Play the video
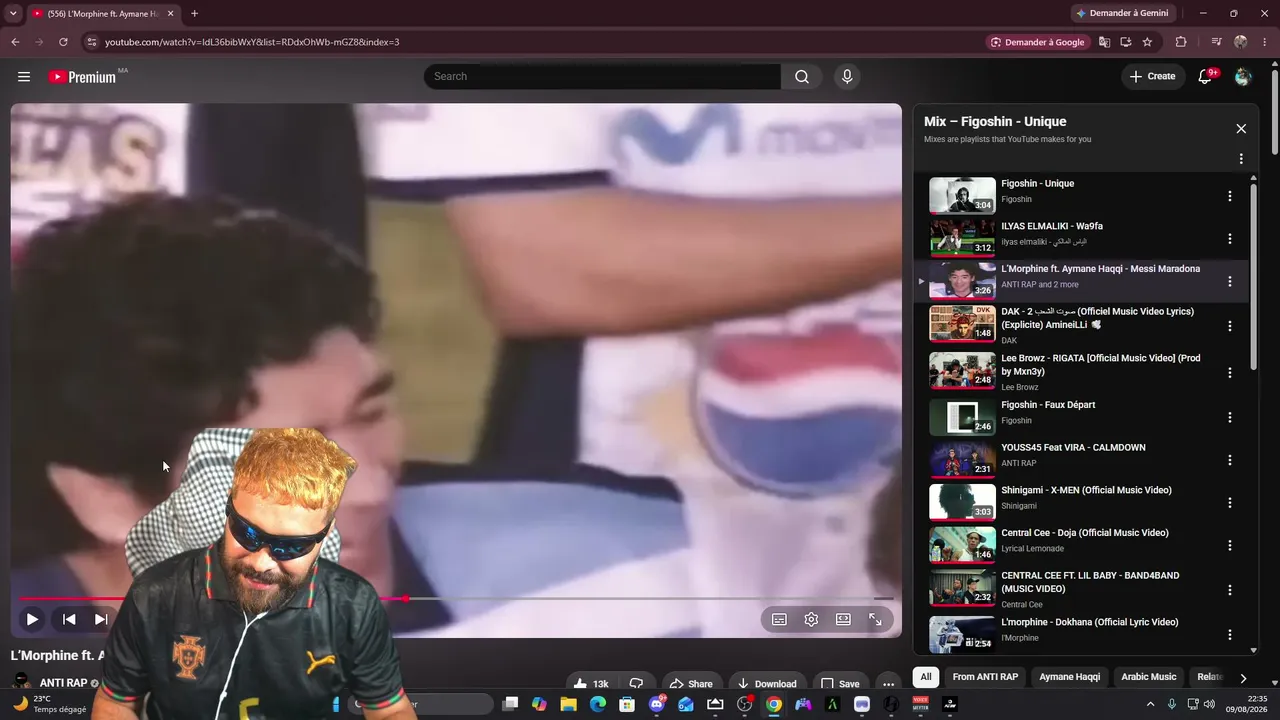The image size is (1280, 720). pyautogui.click(x=32, y=620)
